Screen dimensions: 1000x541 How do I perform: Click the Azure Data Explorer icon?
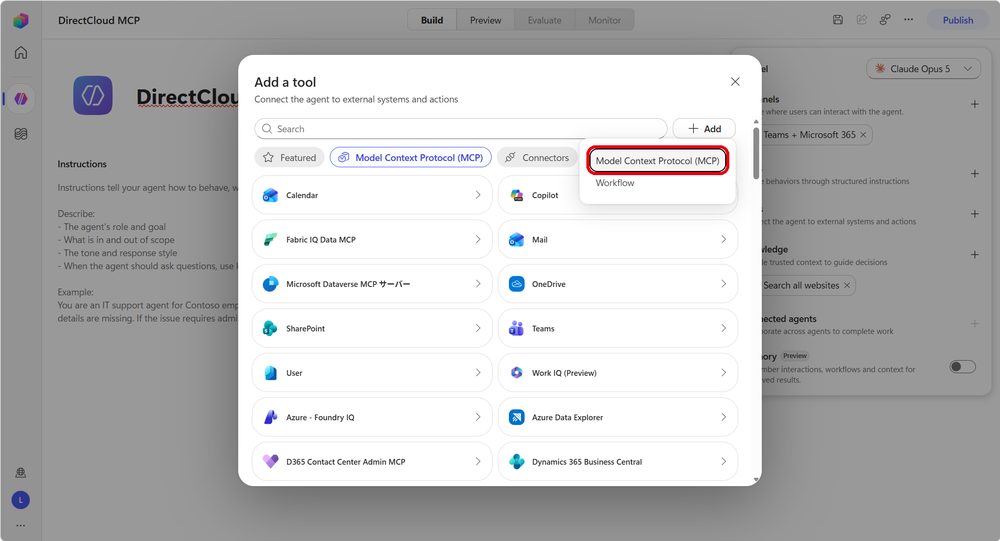[517, 417]
